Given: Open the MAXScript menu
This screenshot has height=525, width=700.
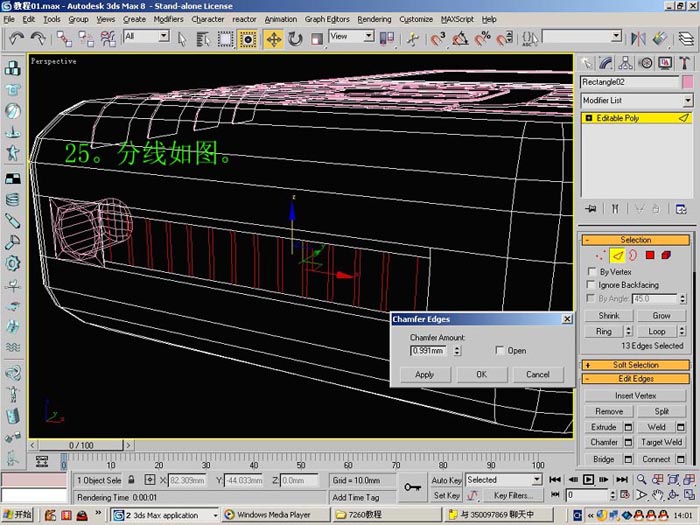Looking at the screenshot, I should (x=457, y=19).
